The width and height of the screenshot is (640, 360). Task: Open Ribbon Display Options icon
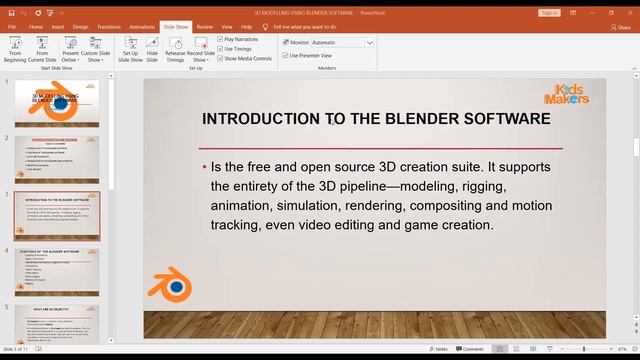tap(573, 13)
